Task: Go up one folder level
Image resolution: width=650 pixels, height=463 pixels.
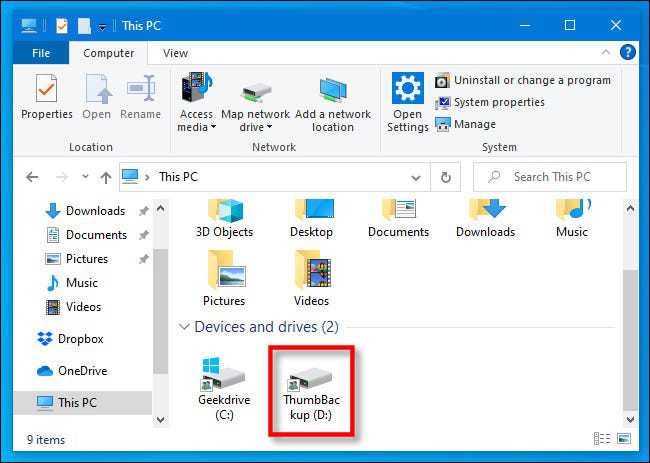Action: click(x=106, y=177)
